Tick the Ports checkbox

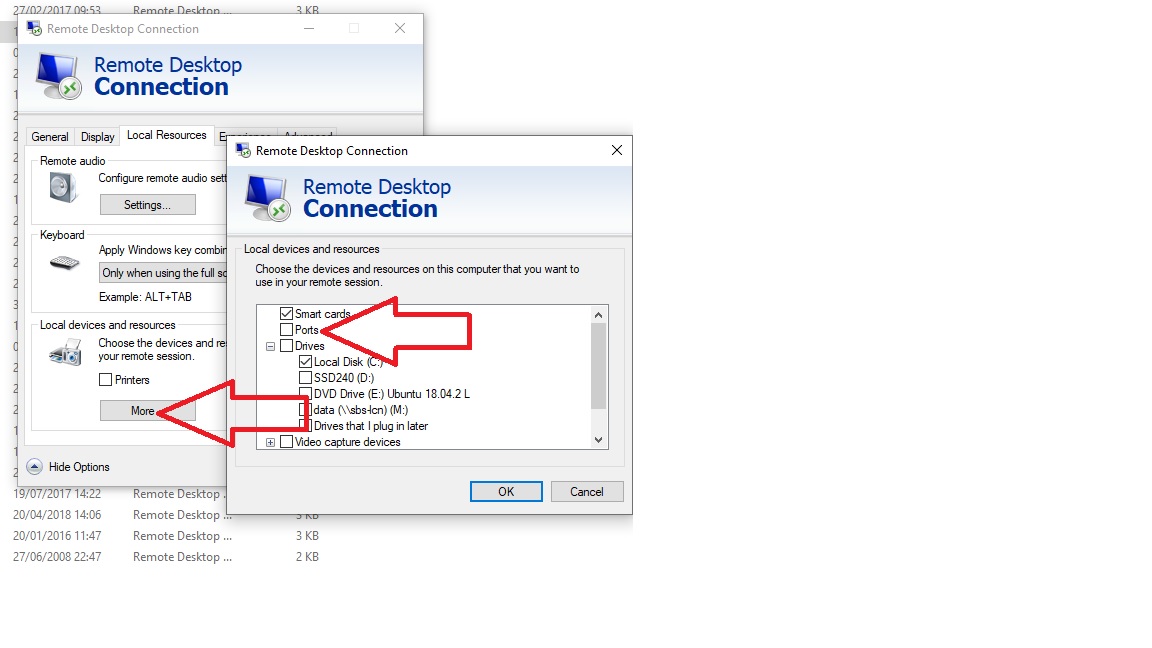pos(287,330)
